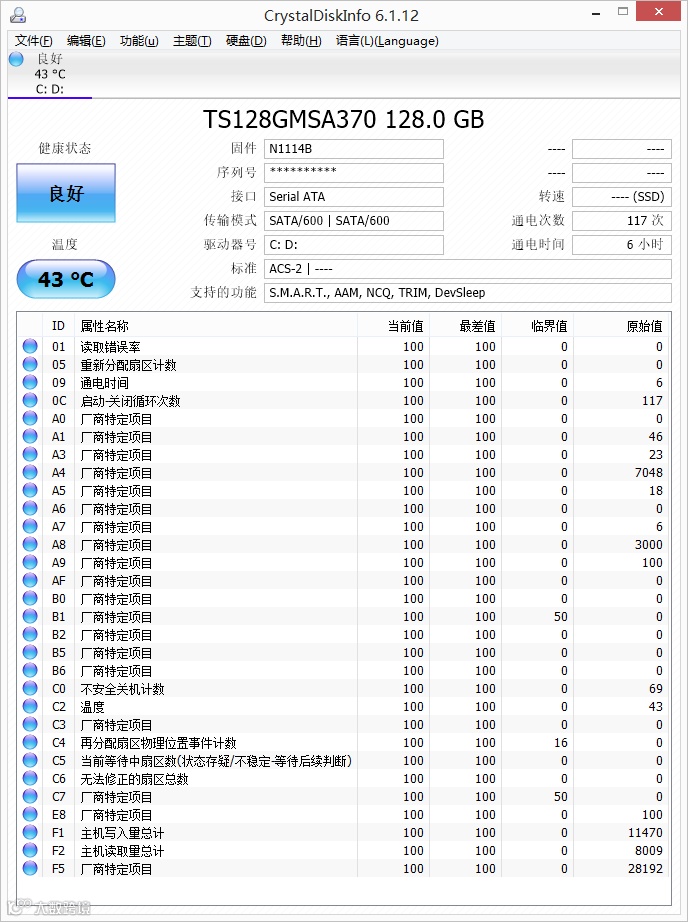Click the Serial ATA interface field
Screen dimensions: 688x922
(x=353, y=197)
